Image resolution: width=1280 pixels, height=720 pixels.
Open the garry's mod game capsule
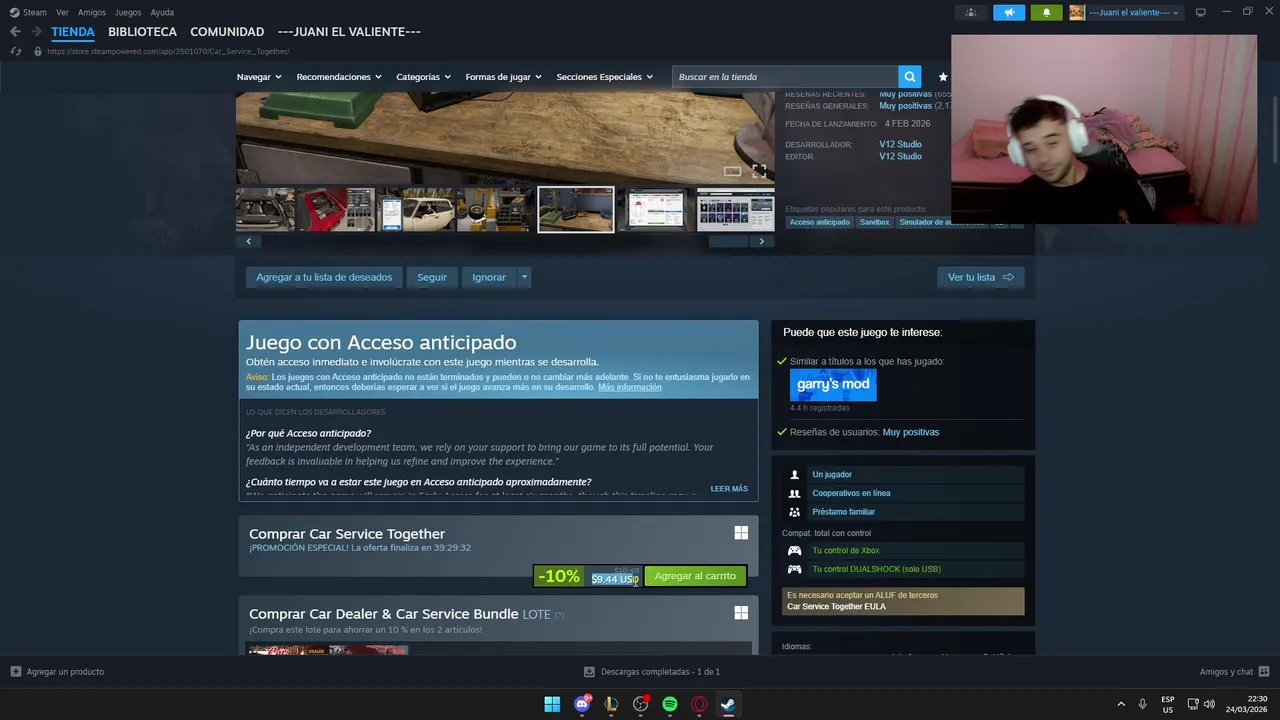coord(833,384)
